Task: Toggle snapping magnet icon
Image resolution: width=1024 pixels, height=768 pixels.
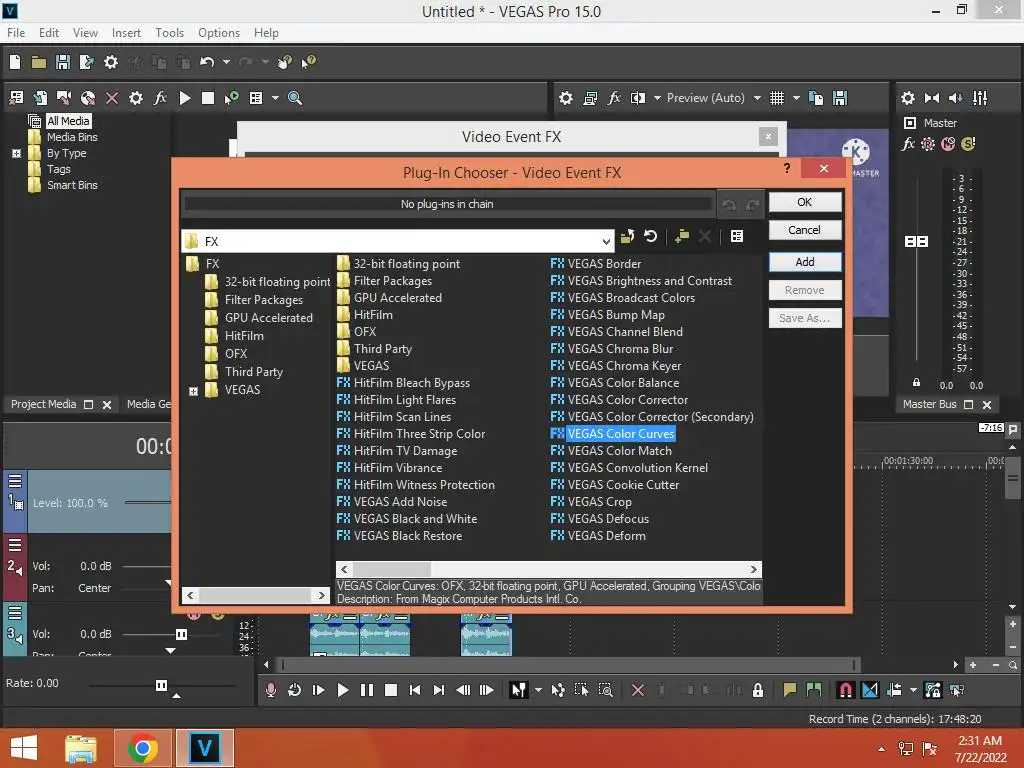Action: (845, 690)
